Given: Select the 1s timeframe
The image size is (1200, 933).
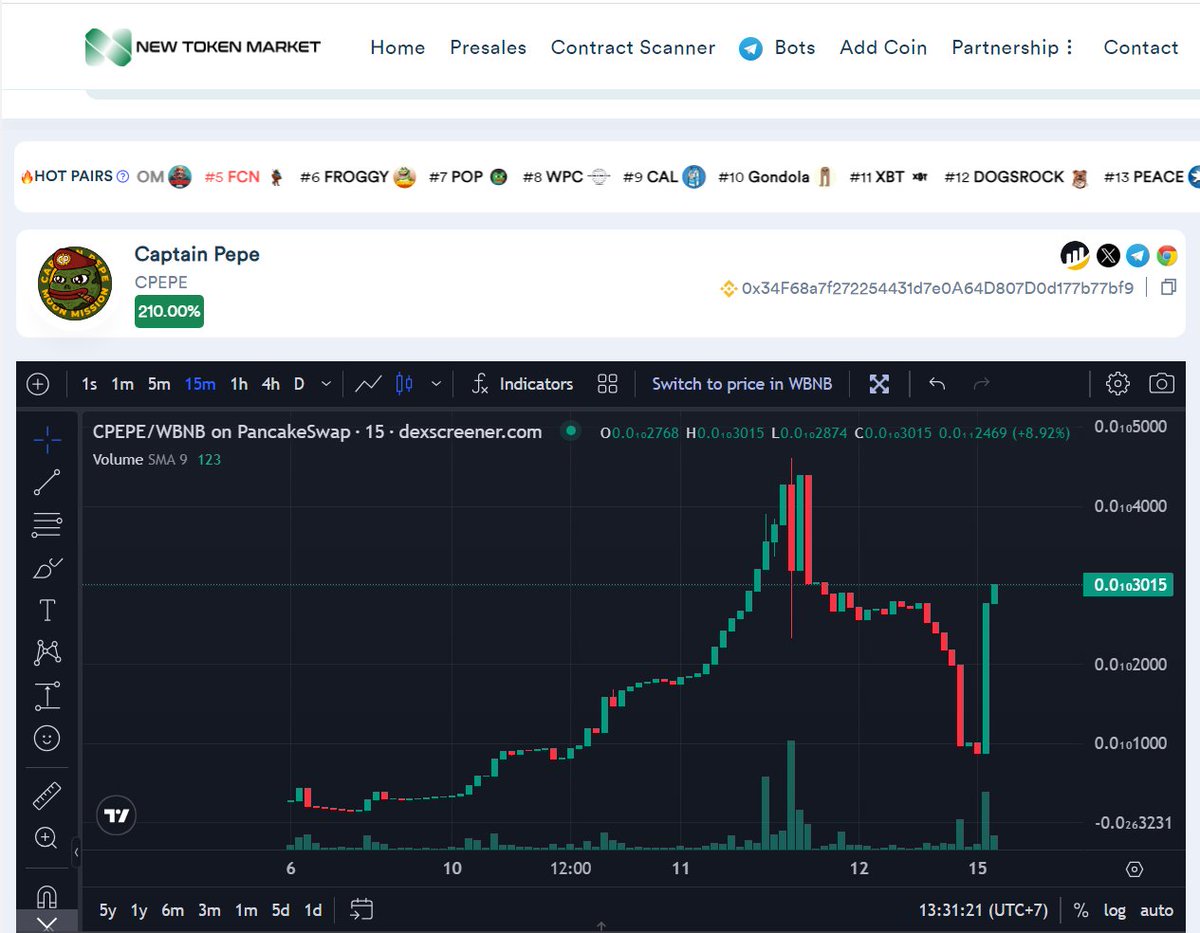Looking at the screenshot, I should point(90,384).
